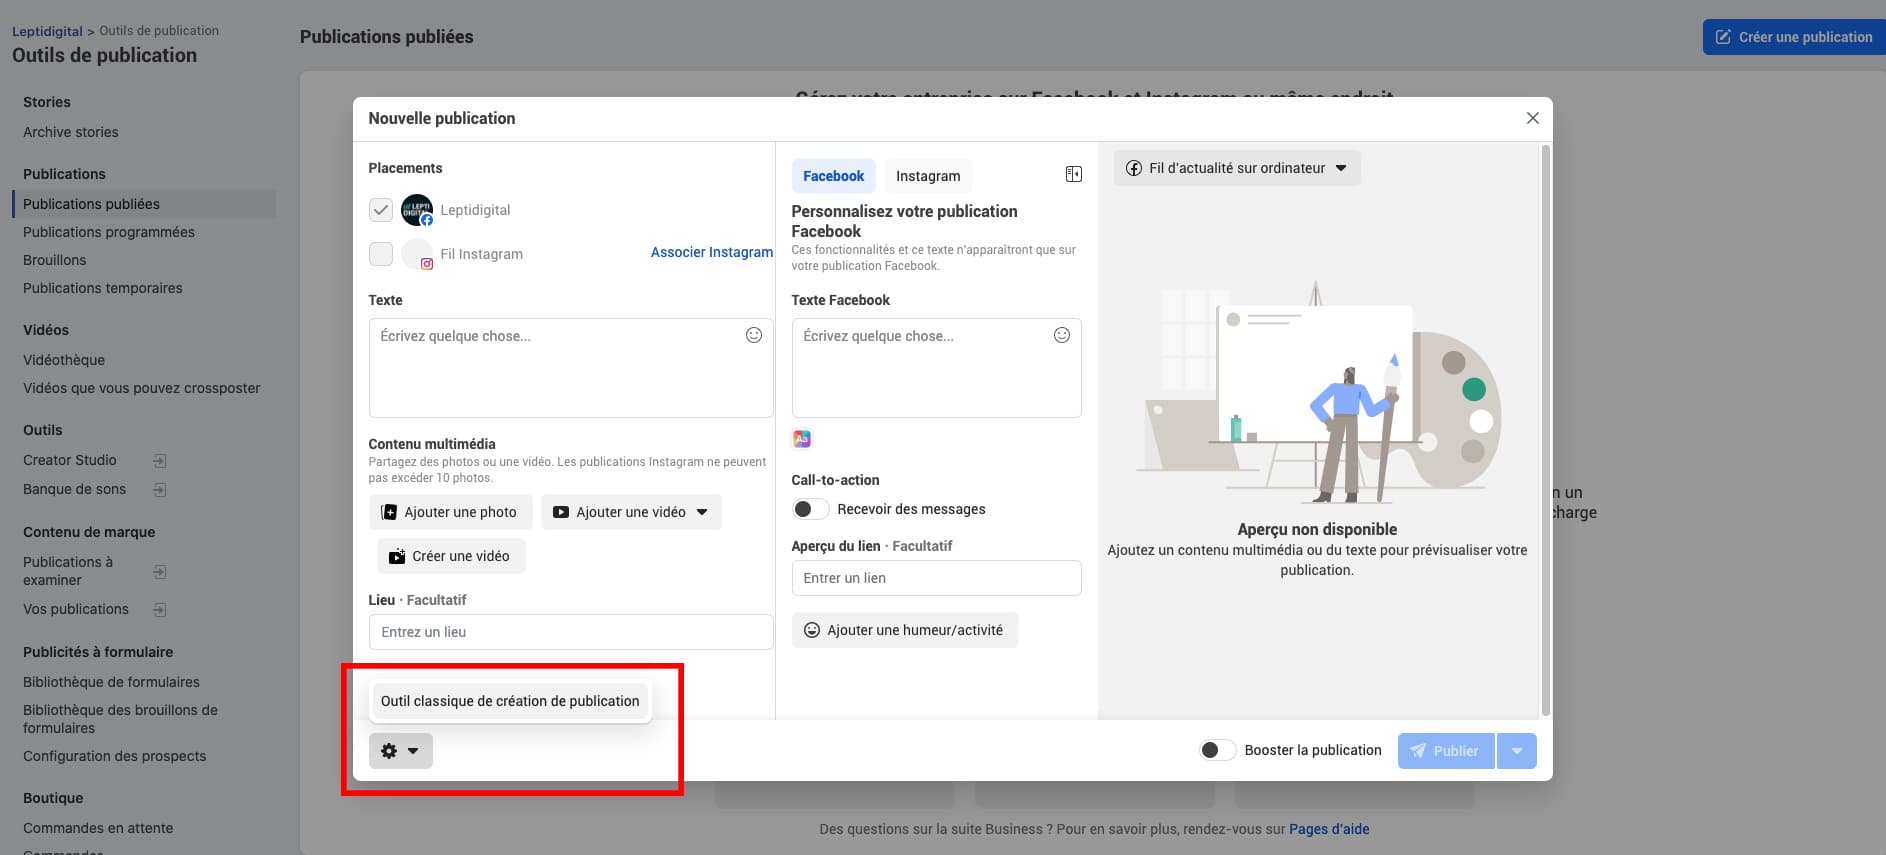Select Outil classique de création de publication
This screenshot has width=1886, height=855.
510,701
